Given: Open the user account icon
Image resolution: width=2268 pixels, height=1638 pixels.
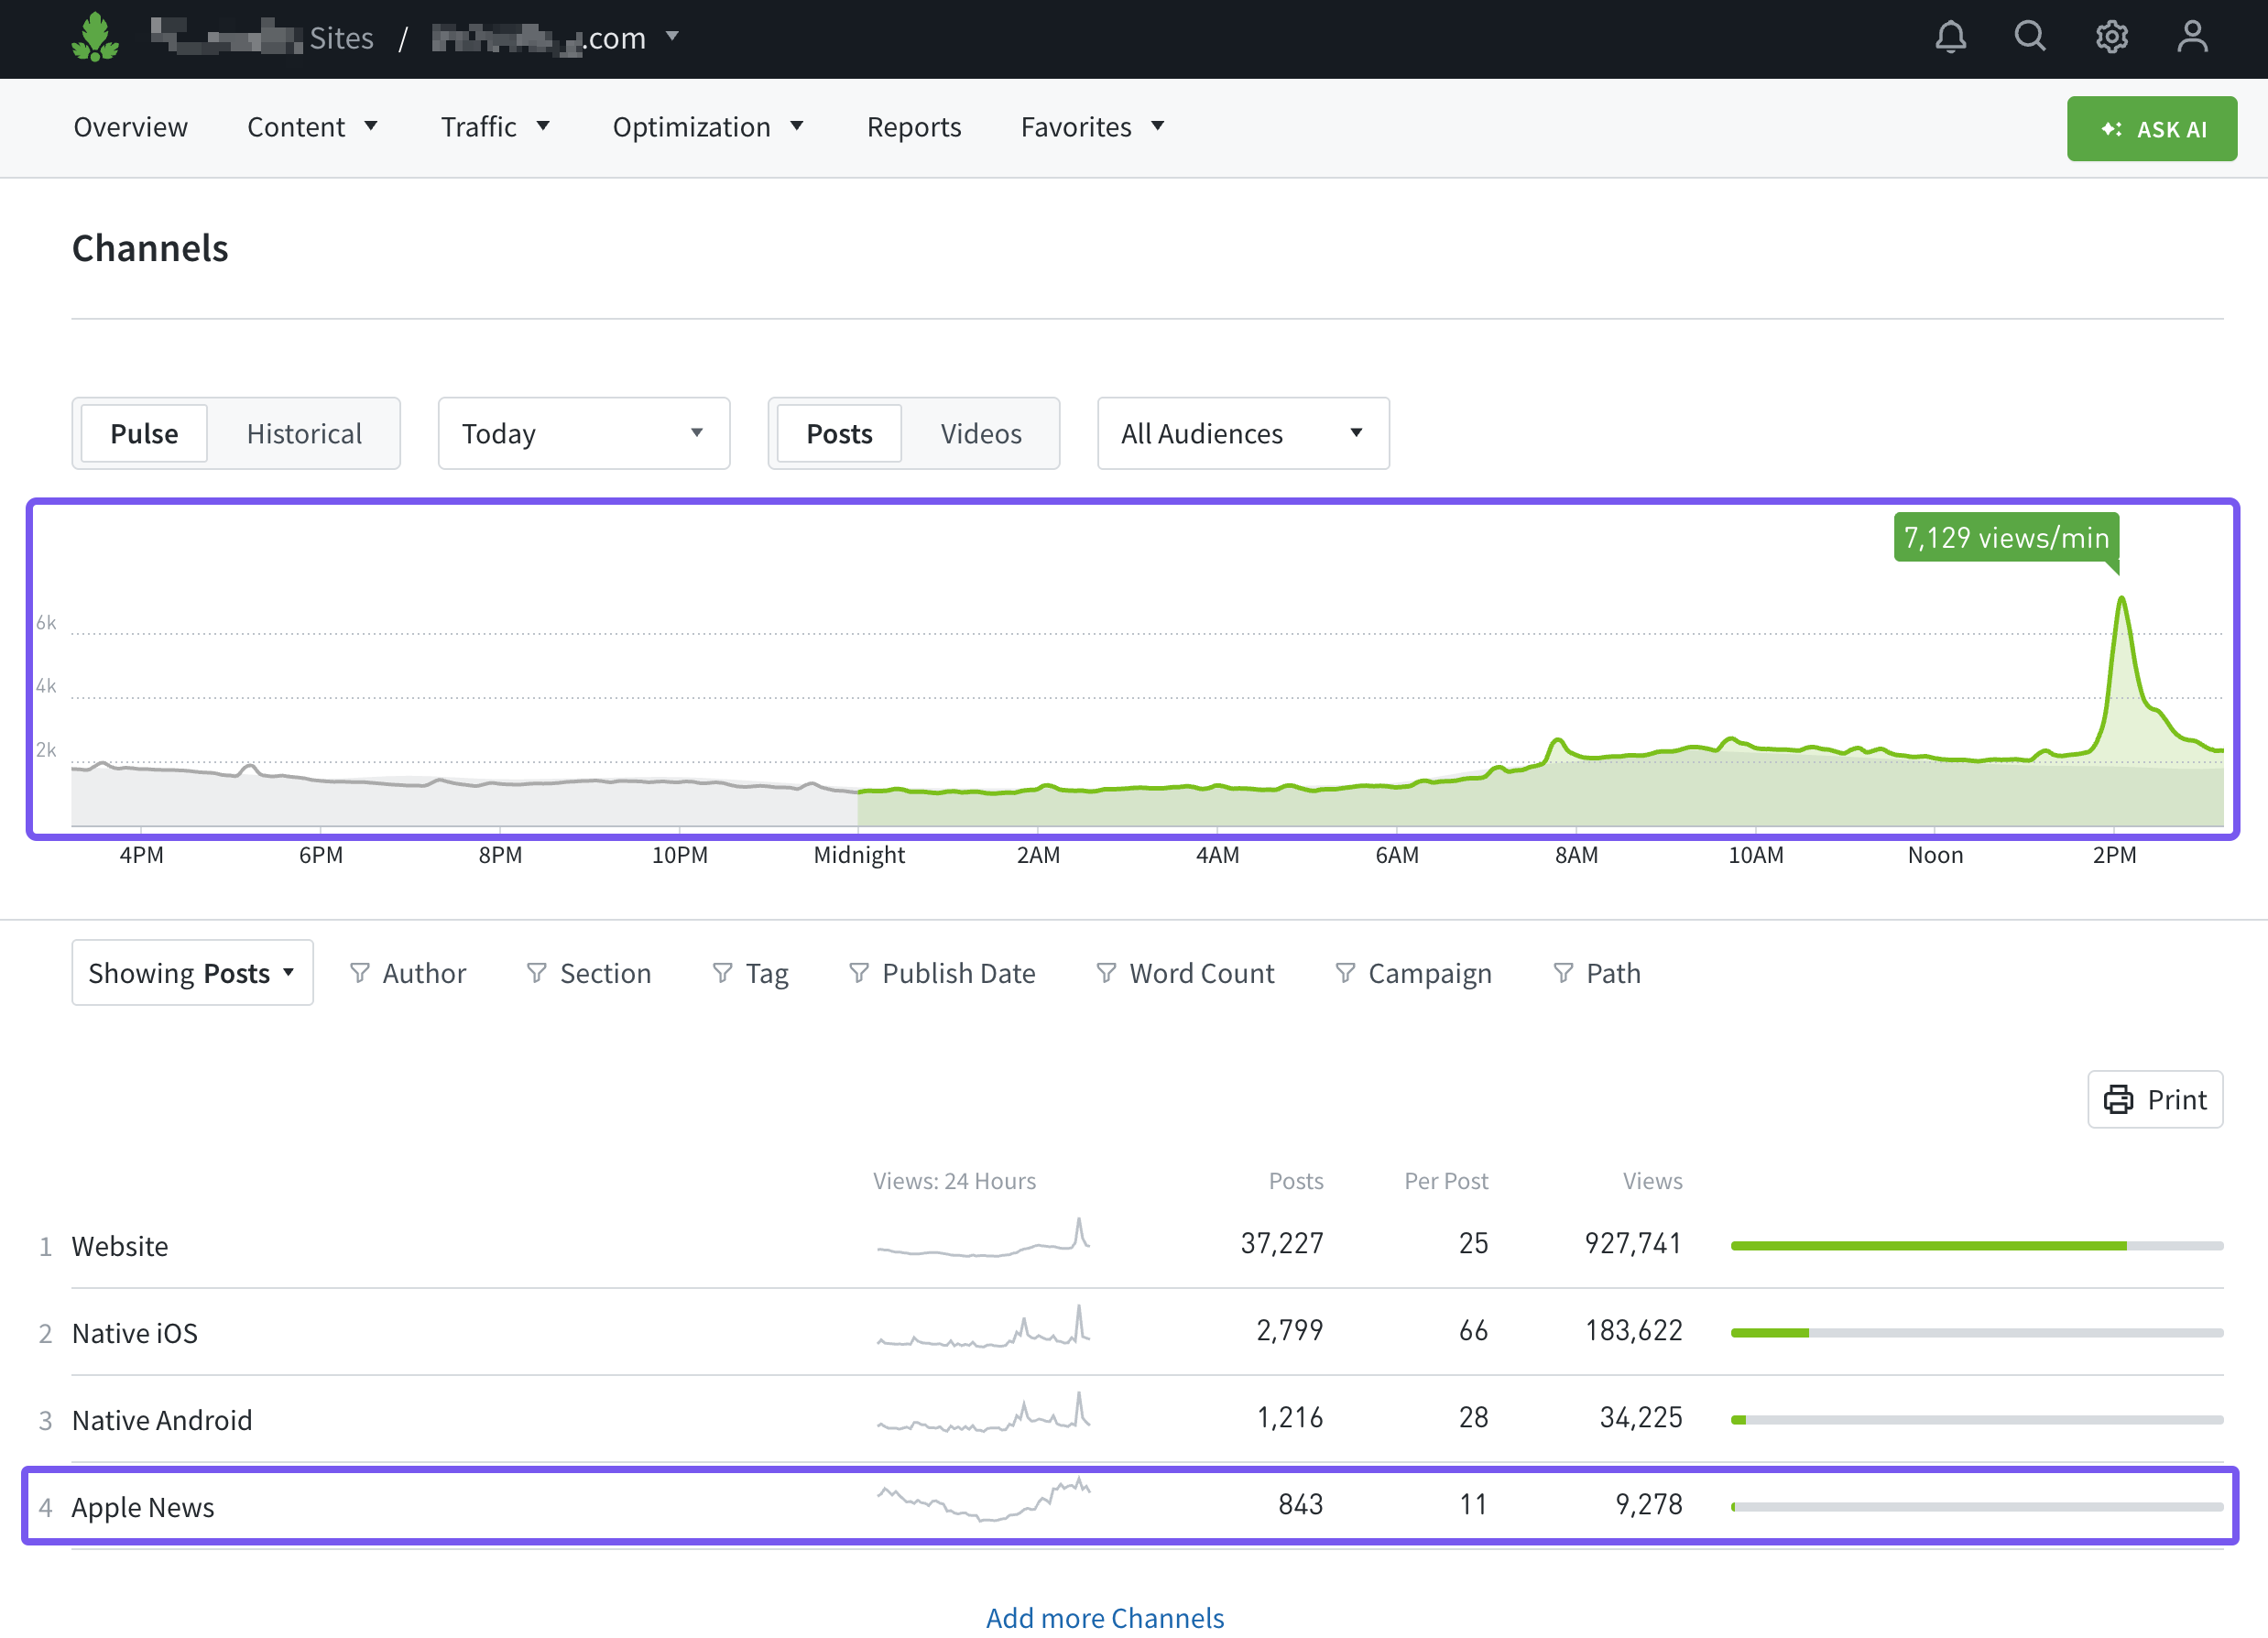Looking at the screenshot, I should pyautogui.click(x=2191, y=37).
